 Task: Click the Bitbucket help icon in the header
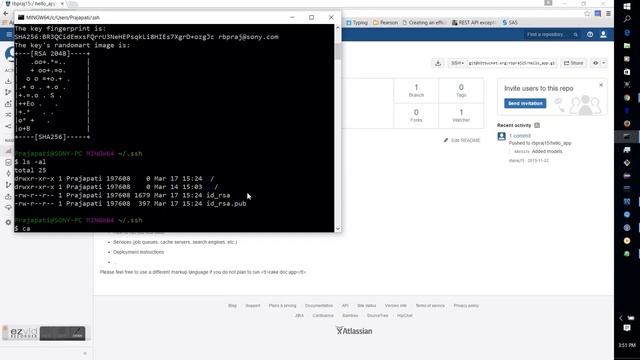tap(590, 35)
